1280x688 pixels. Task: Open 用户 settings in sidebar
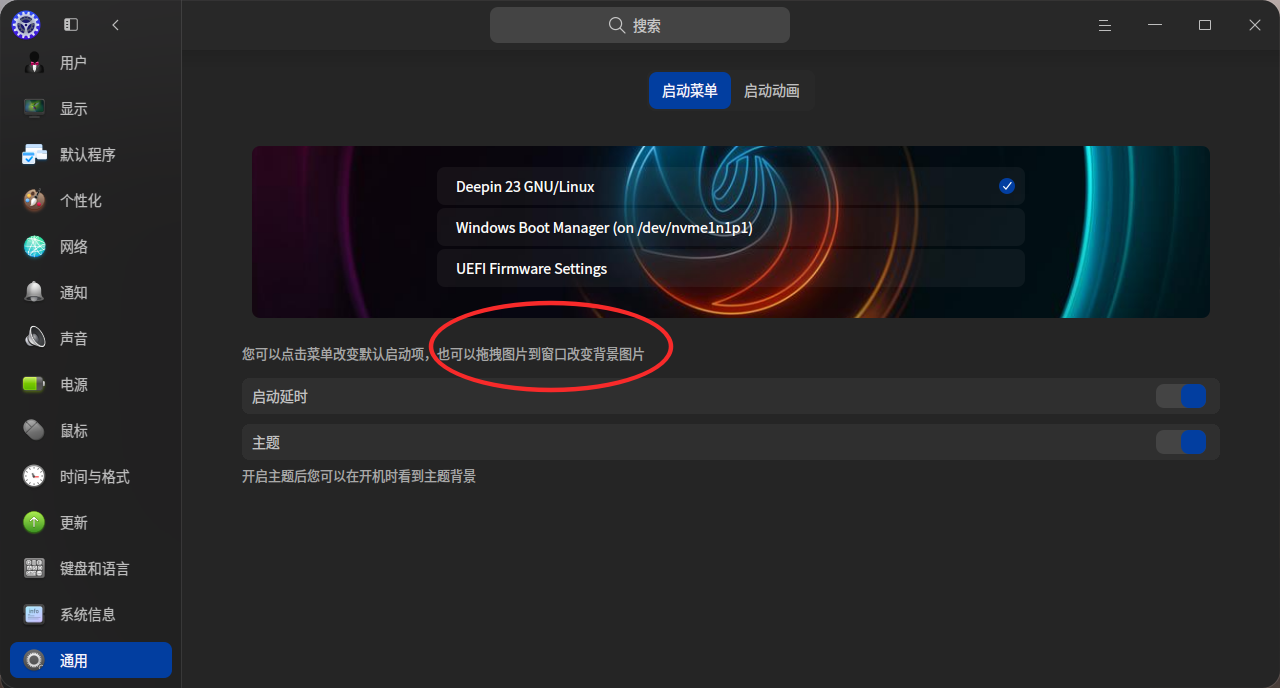coord(91,62)
